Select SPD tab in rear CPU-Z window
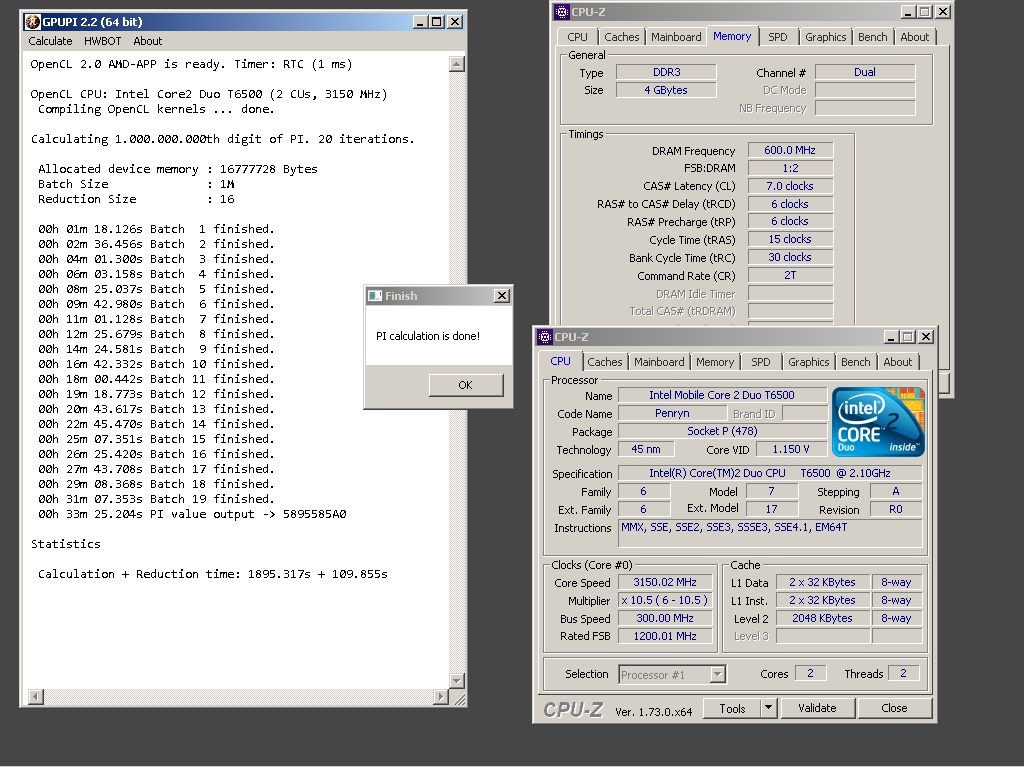 click(777, 37)
